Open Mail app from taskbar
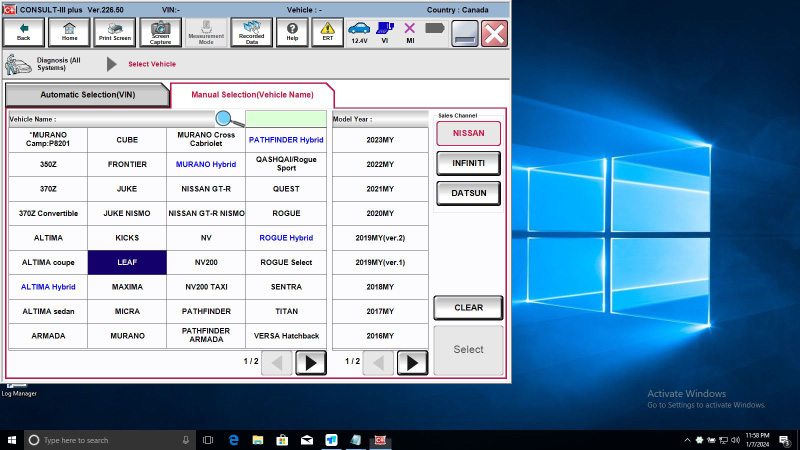 307,440
